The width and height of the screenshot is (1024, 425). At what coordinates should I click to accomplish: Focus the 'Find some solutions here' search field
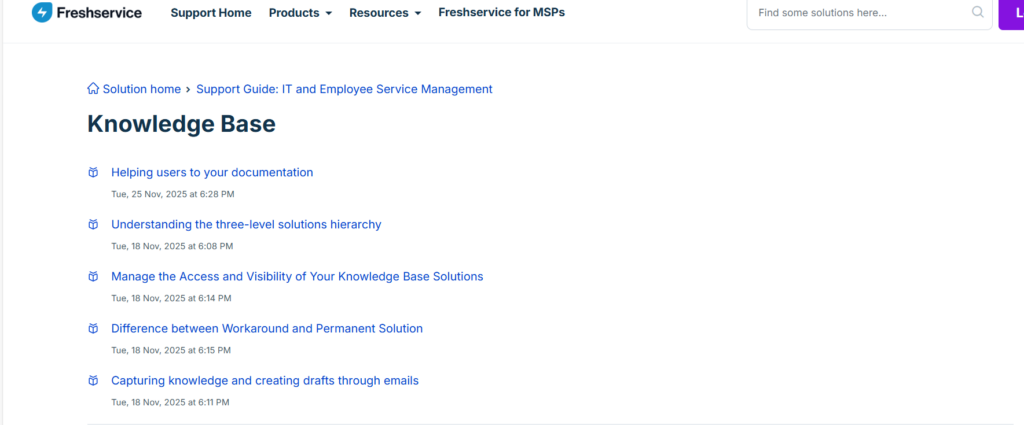point(860,13)
